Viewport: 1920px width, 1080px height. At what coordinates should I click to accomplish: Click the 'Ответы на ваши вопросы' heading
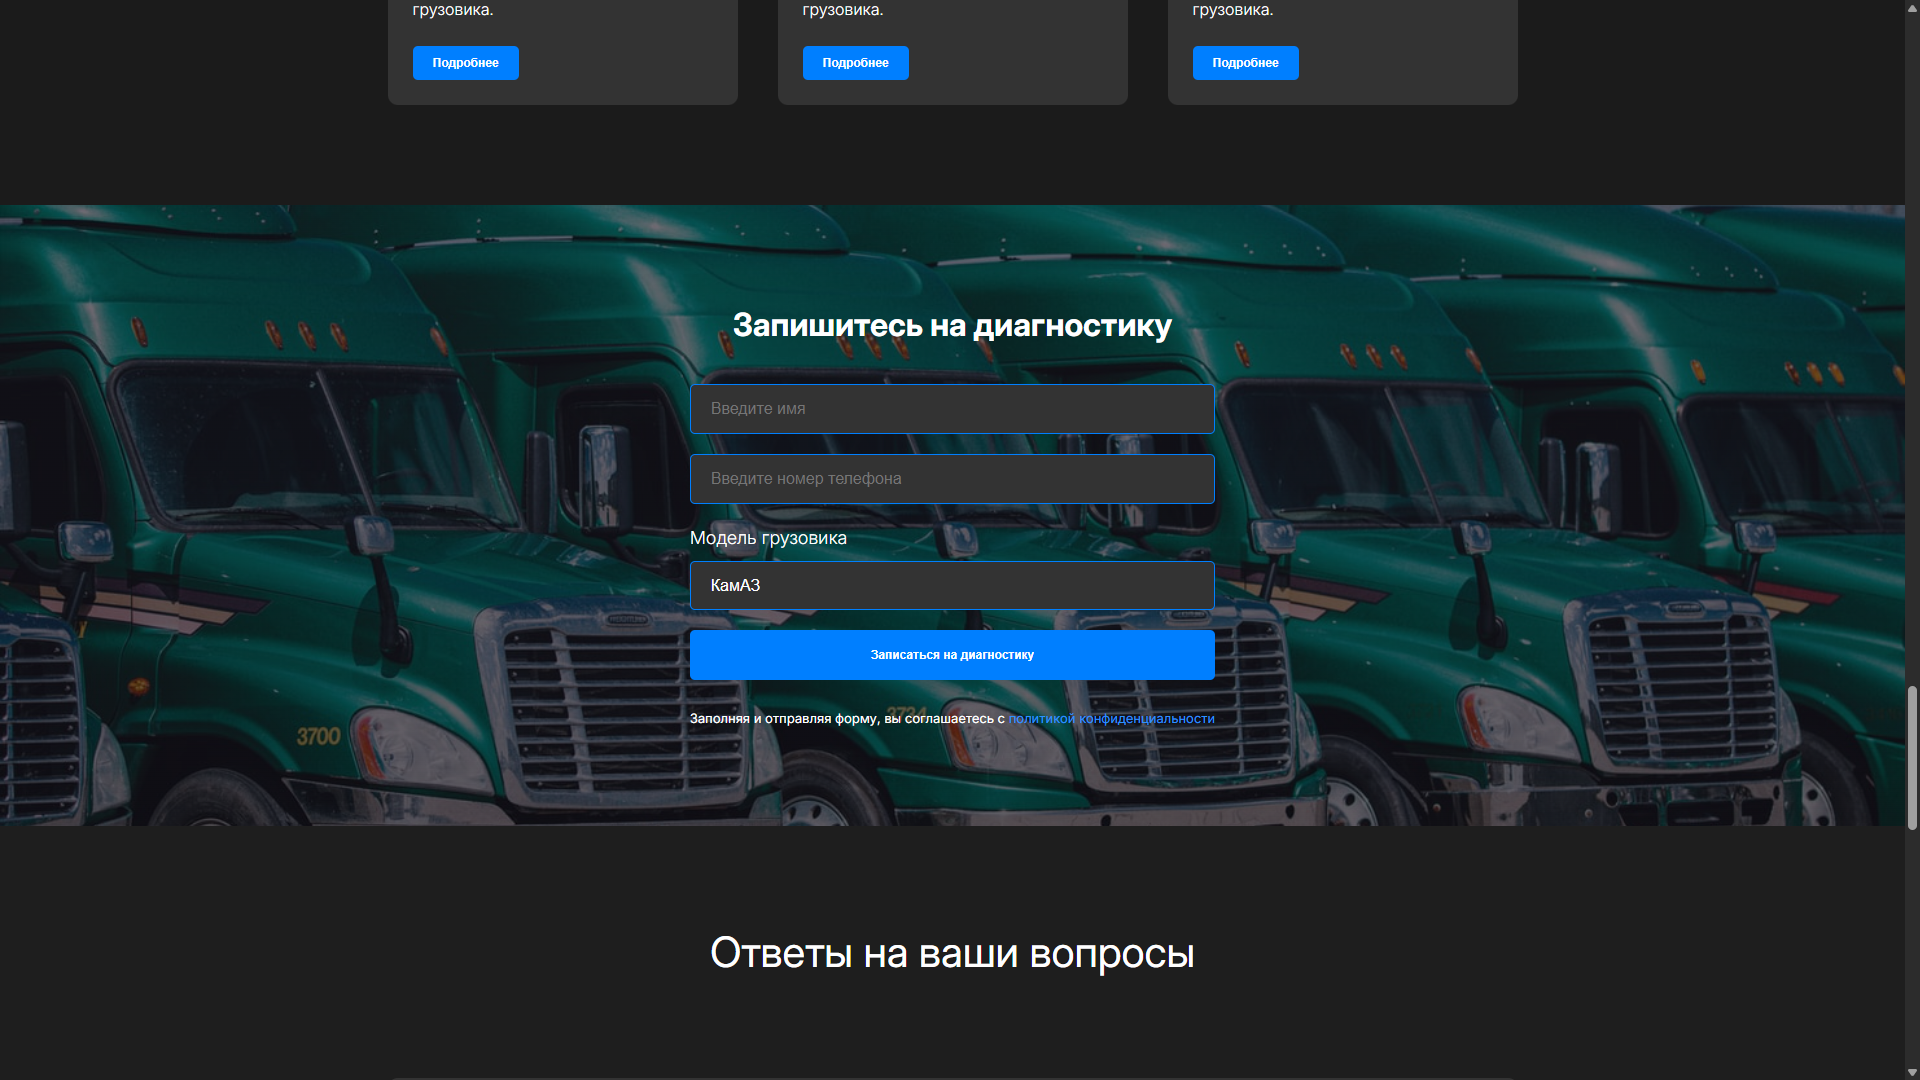(952, 953)
